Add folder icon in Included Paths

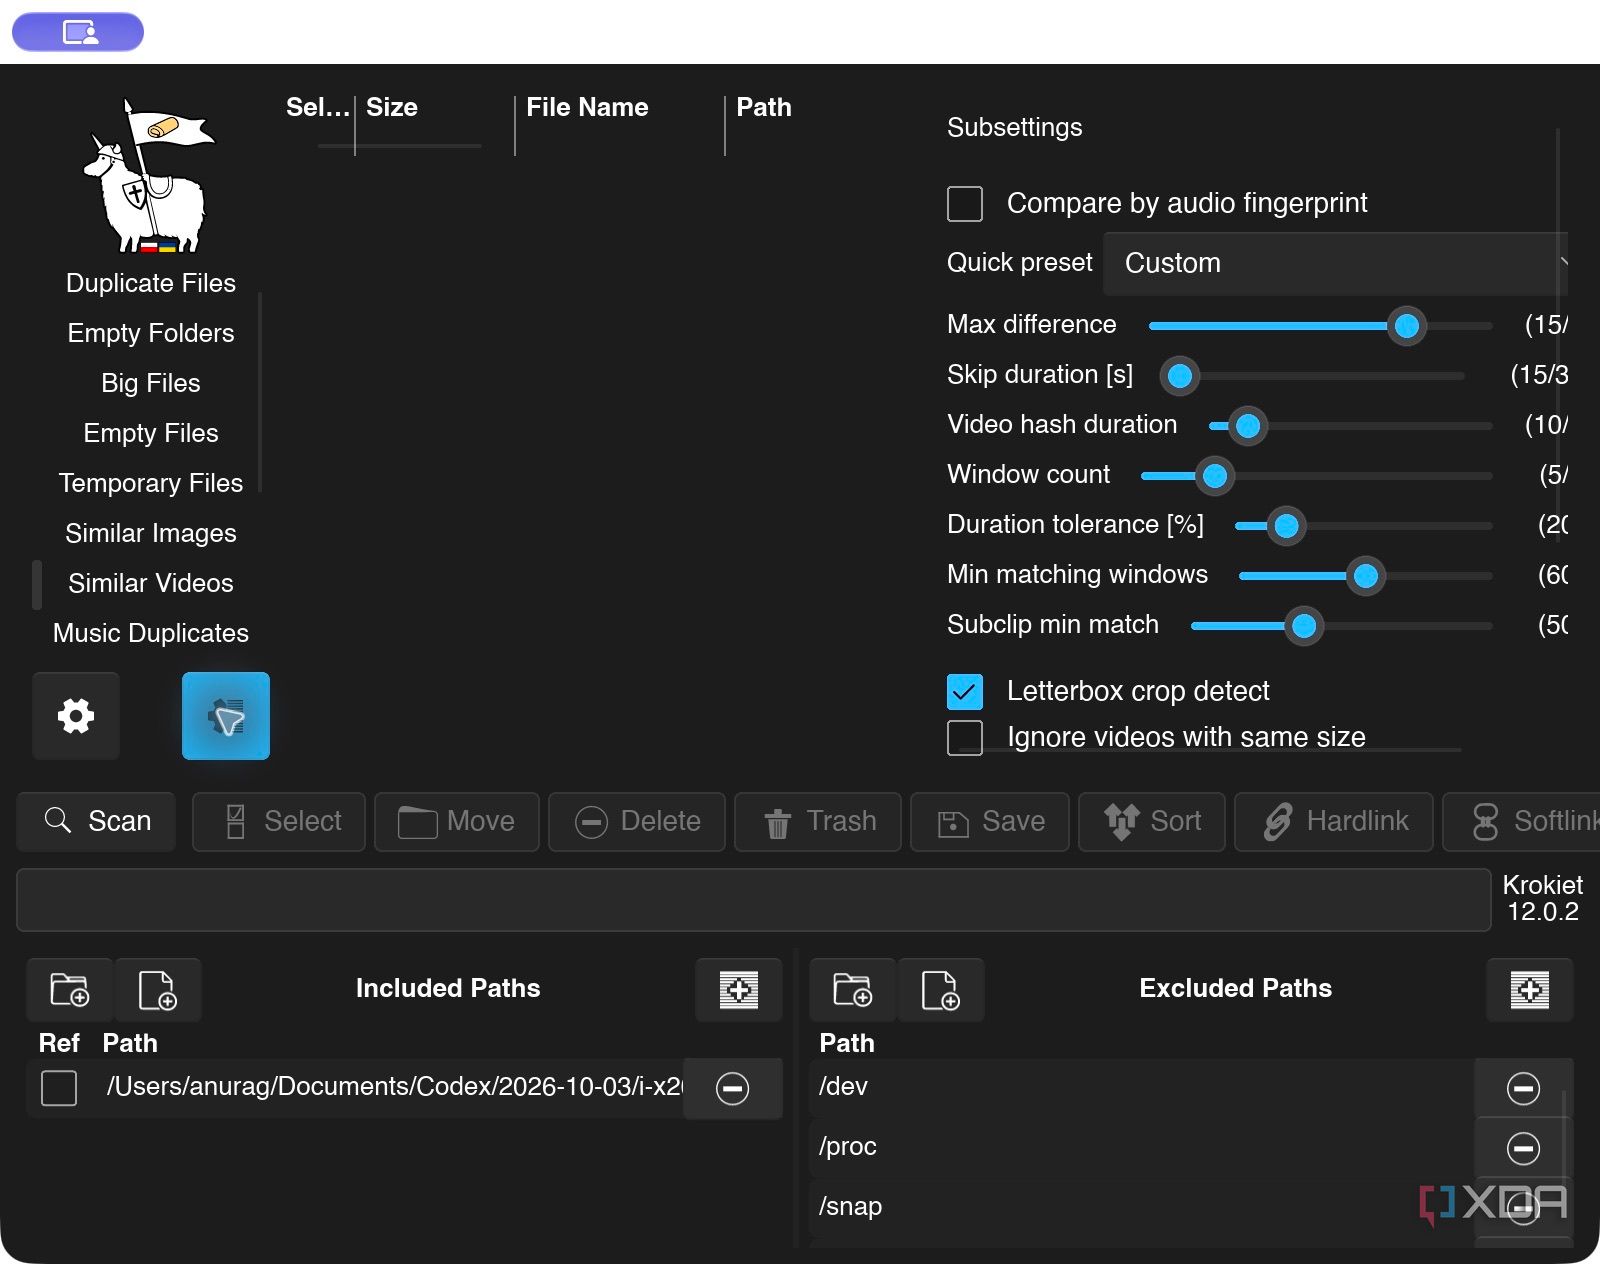coord(70,990)
